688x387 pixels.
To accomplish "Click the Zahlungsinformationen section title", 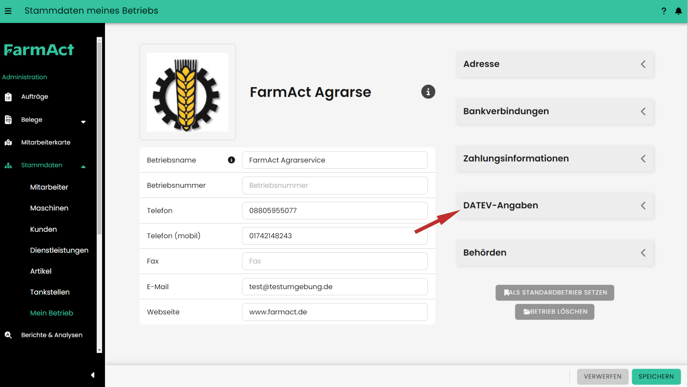I will click(x=516, y=158).
